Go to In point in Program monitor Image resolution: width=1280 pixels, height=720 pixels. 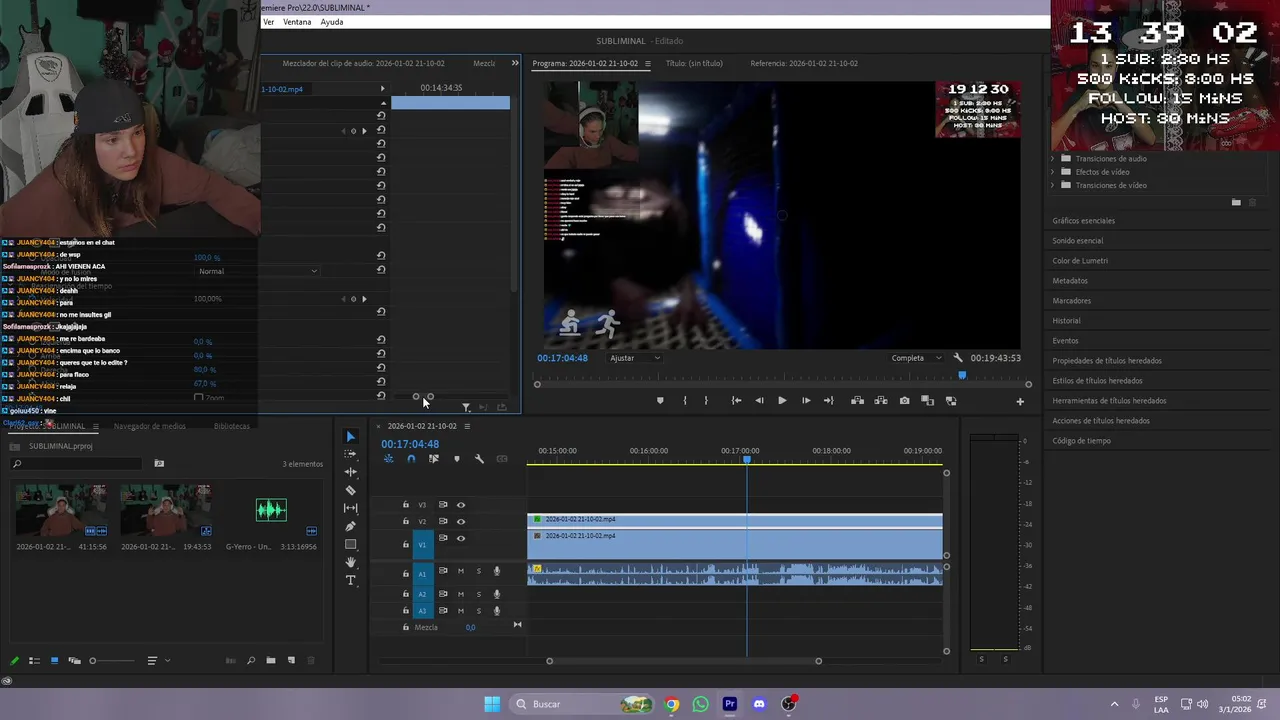[x=736, y=401]
